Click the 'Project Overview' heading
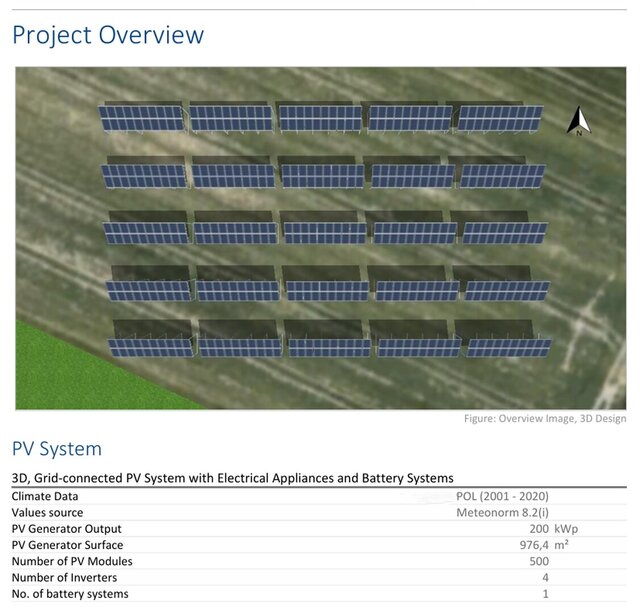 (x=108, y=35)
